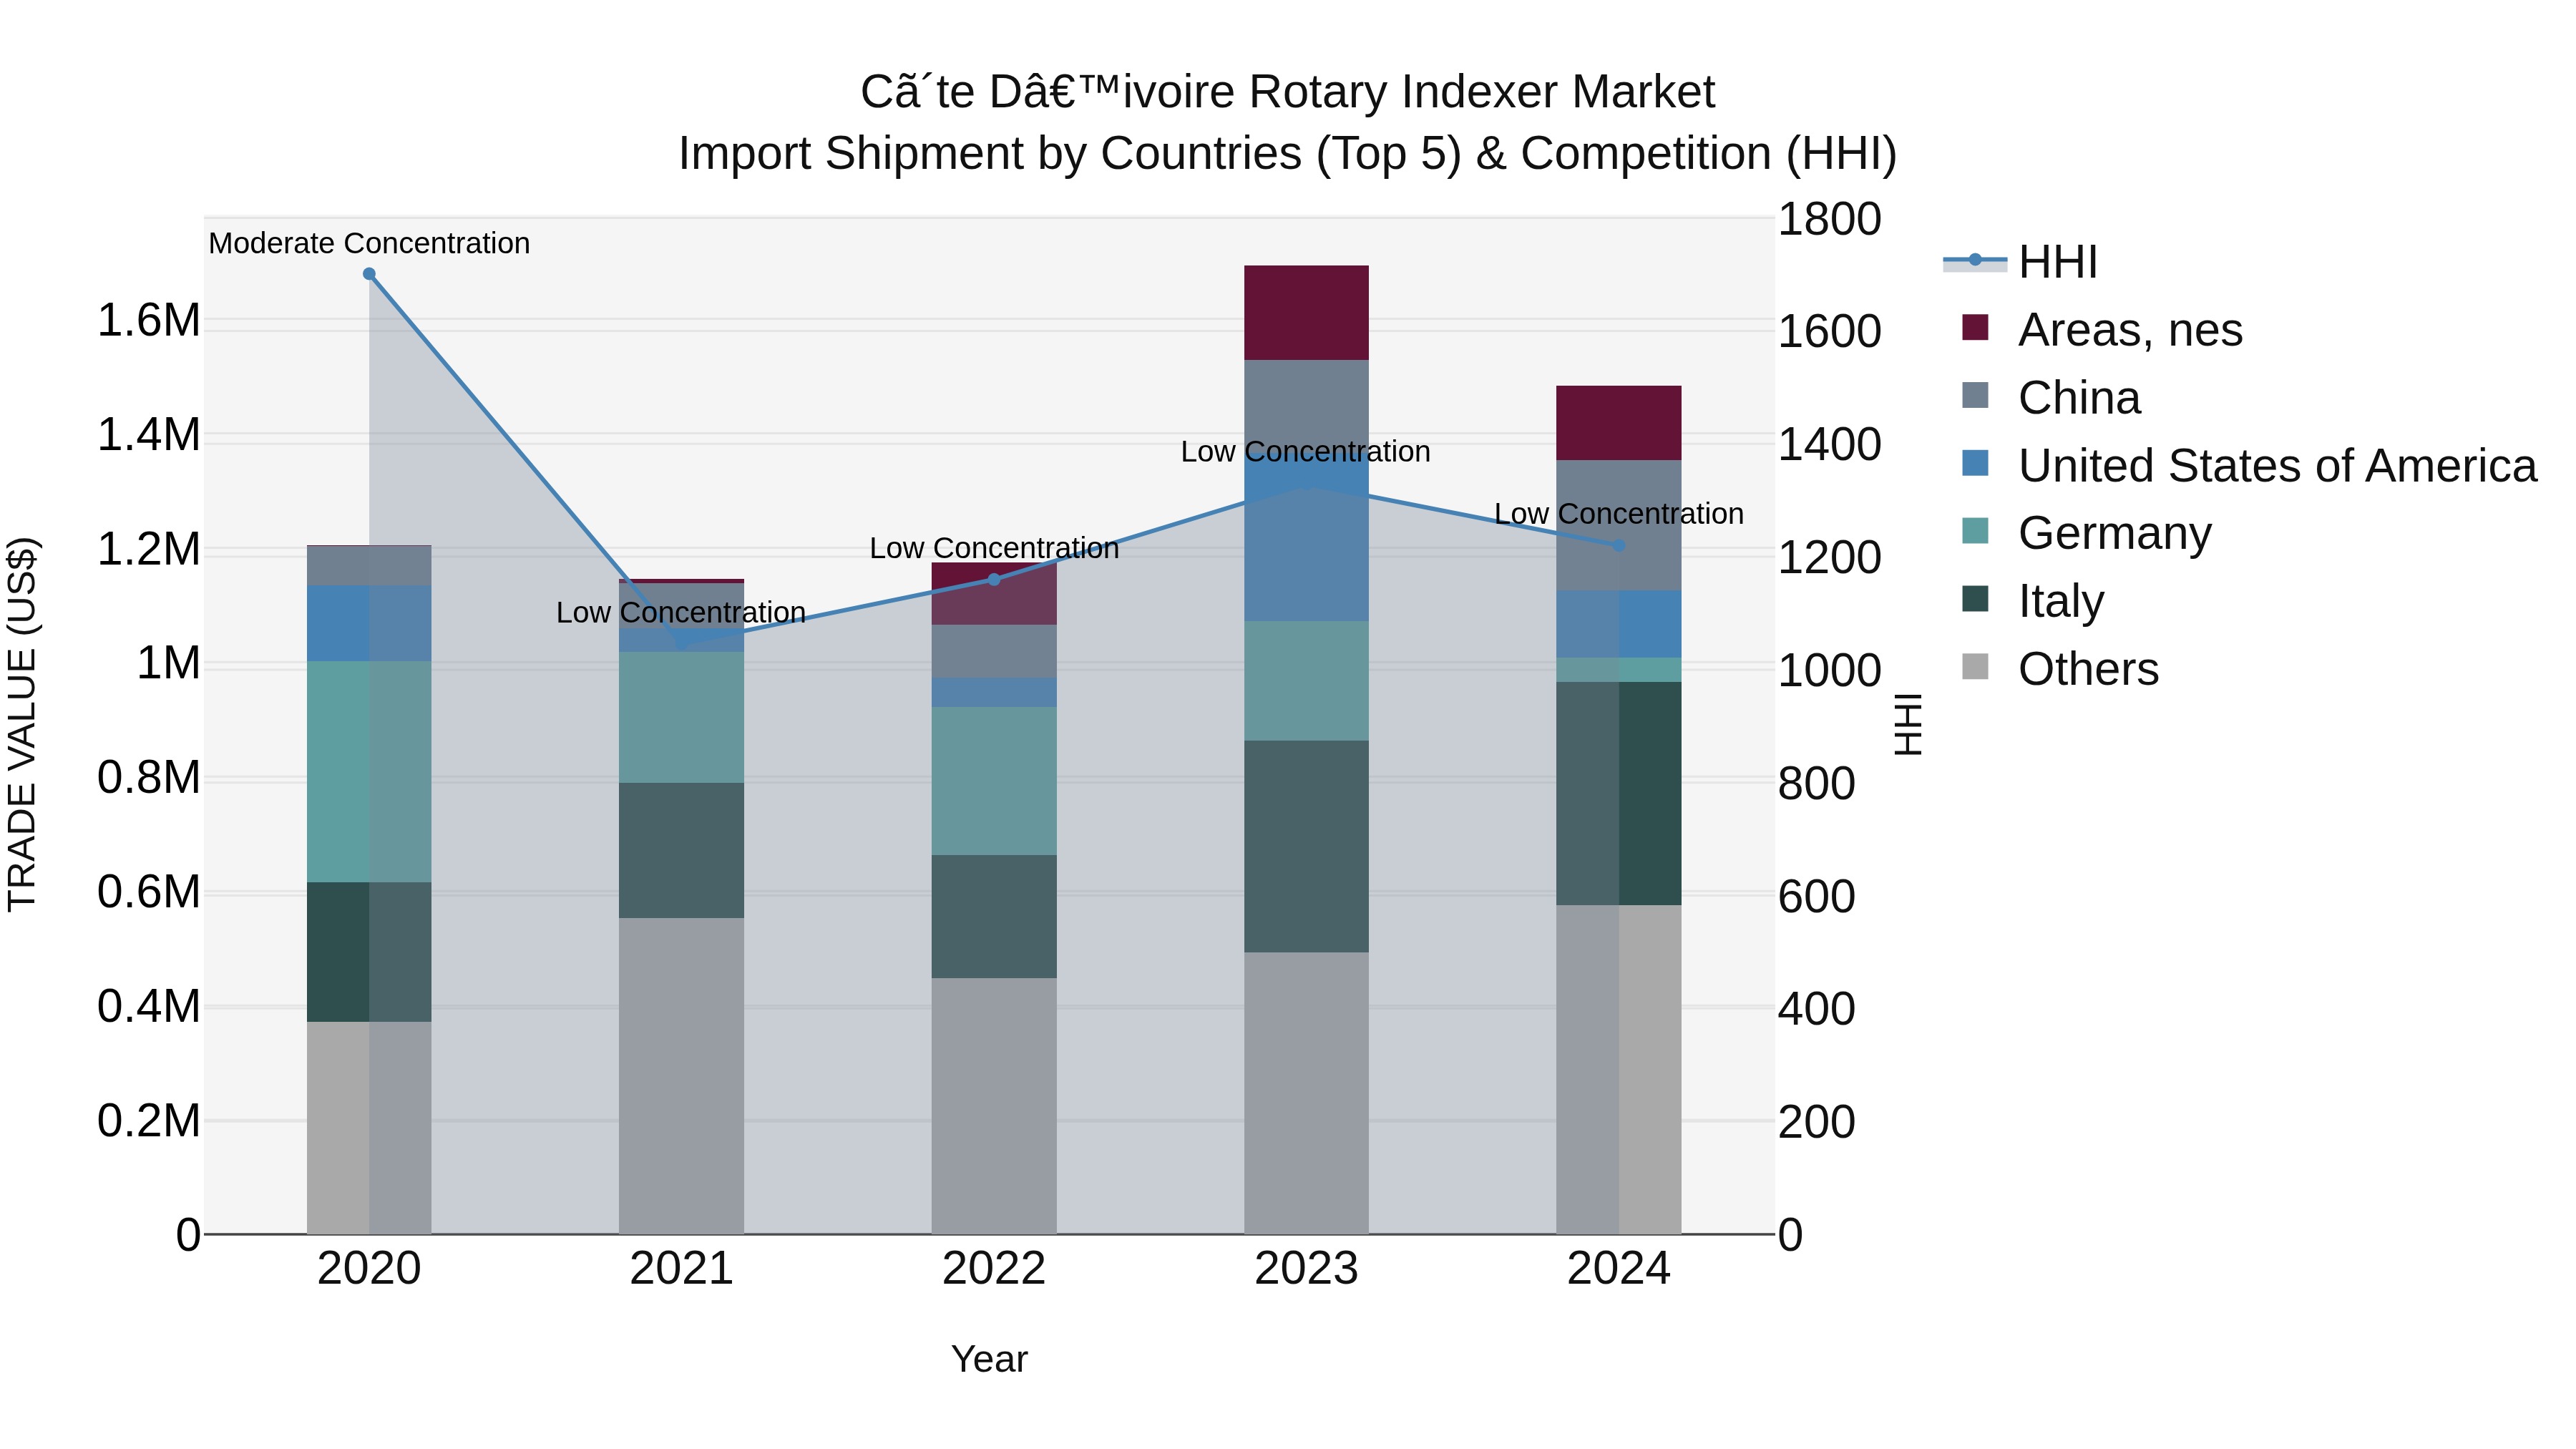Click the 2021 Others bar segment
Viewport: 2576px width, 1449px height.
click(x=681, y=1076)
